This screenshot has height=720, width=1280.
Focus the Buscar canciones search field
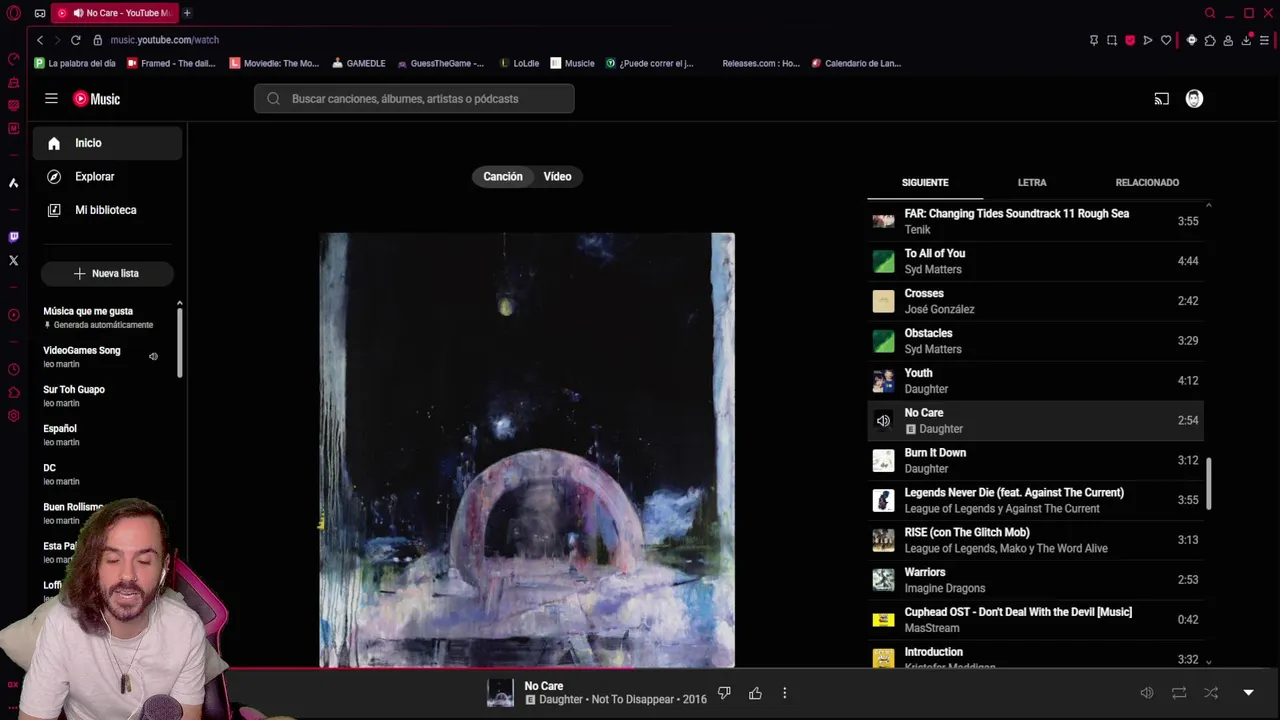(414, 99)
